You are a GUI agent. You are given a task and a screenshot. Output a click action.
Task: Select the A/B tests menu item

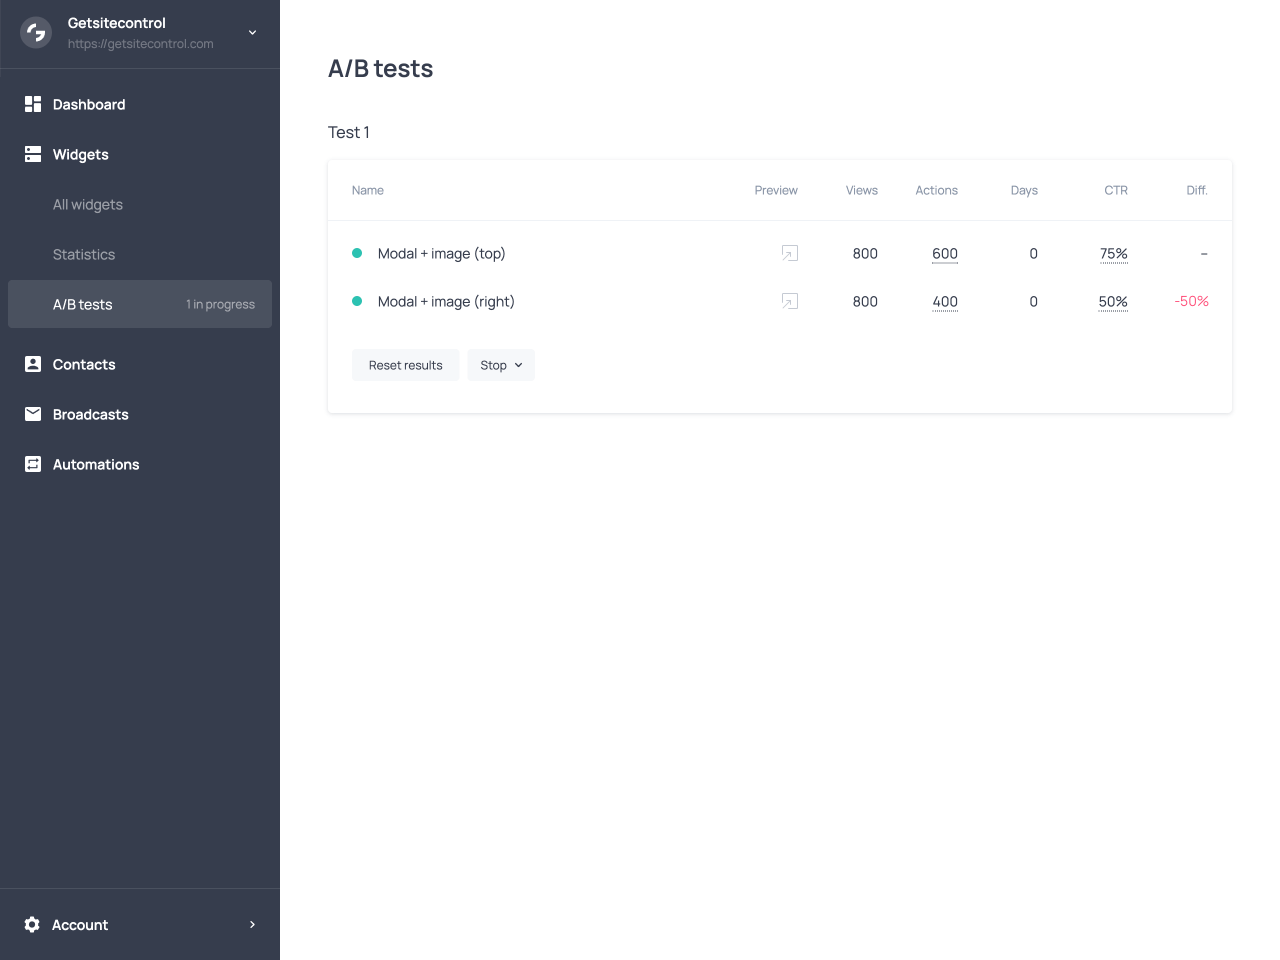point(82,304)
